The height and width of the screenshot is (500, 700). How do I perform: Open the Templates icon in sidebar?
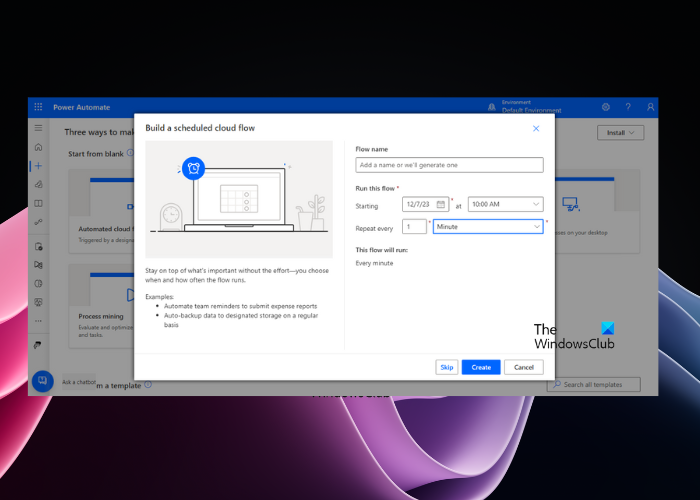(38, 184)
